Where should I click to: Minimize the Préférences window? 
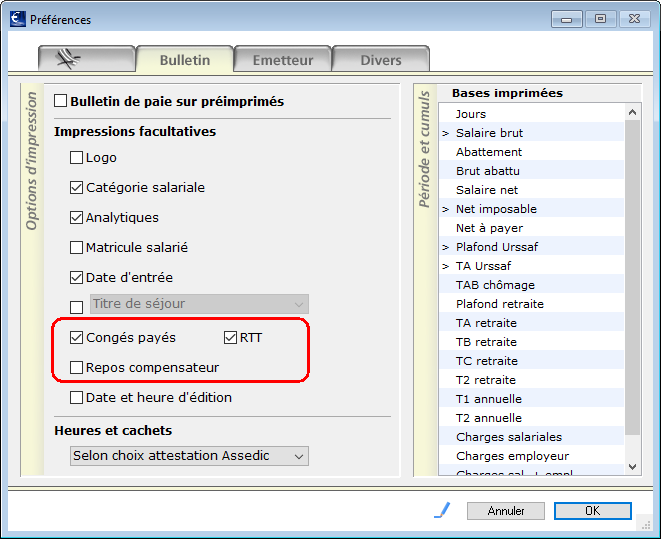567,19
